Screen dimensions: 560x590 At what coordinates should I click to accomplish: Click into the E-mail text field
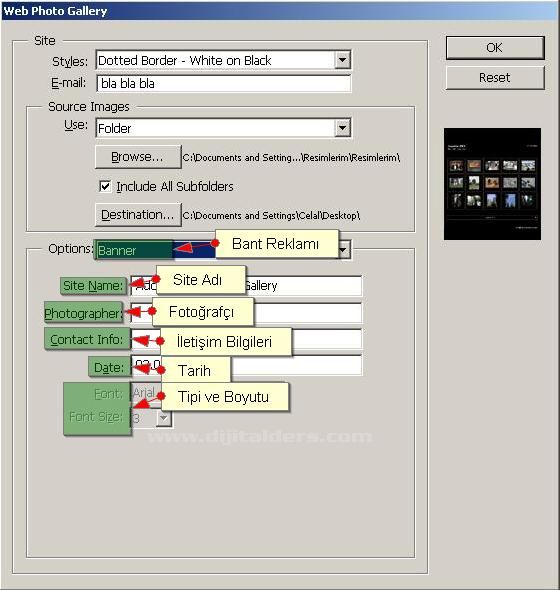coord(224,83)
